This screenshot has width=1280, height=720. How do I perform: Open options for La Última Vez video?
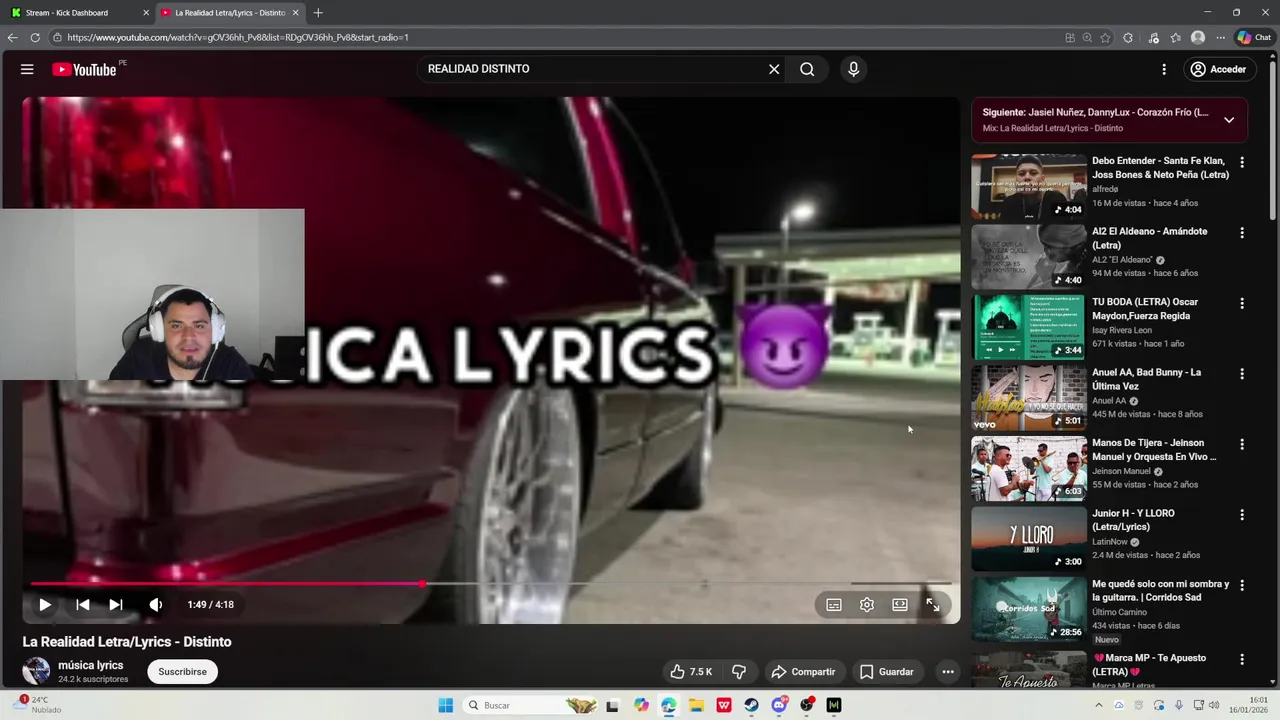click(1242, 373)
